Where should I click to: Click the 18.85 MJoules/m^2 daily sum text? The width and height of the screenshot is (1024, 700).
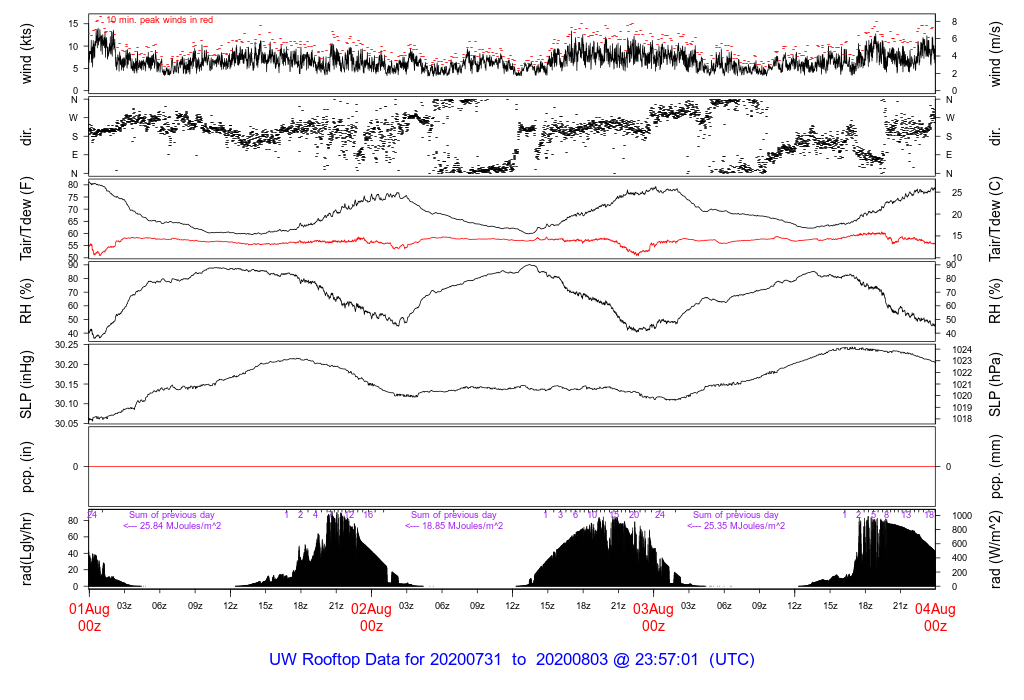tap(454, 526)
